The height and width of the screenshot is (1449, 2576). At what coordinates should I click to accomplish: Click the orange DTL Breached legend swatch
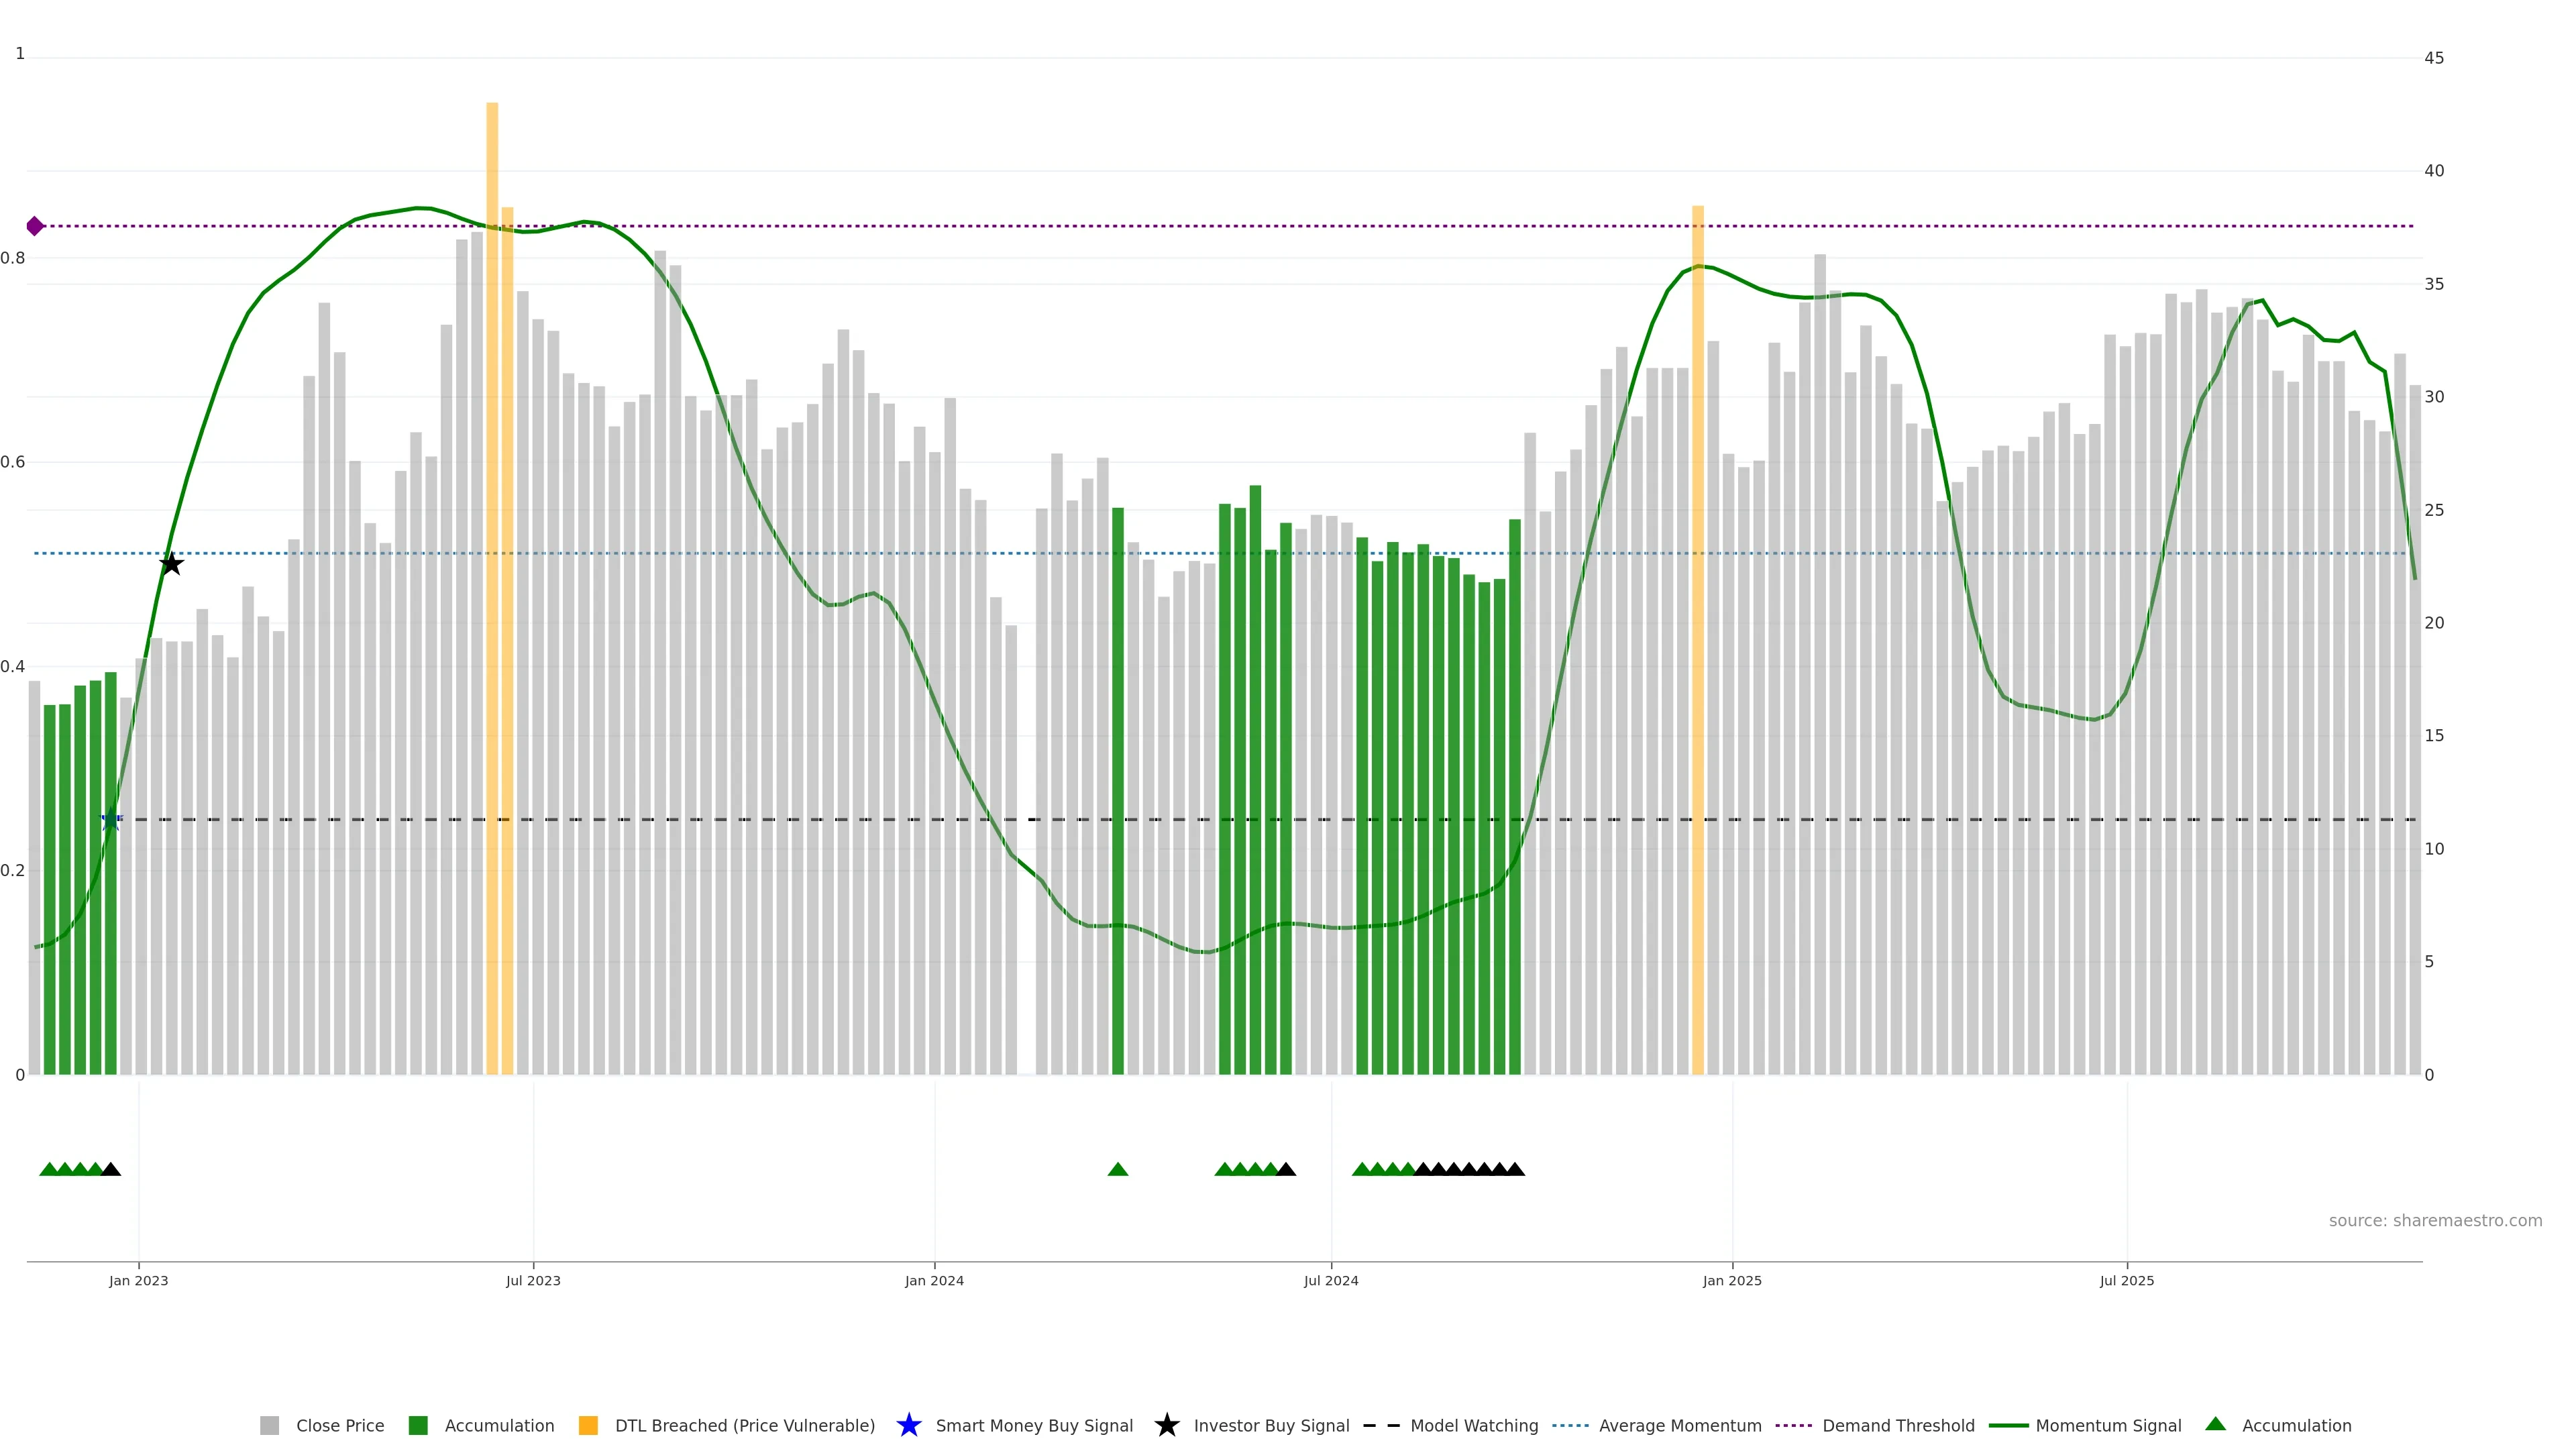(588, 1425)
